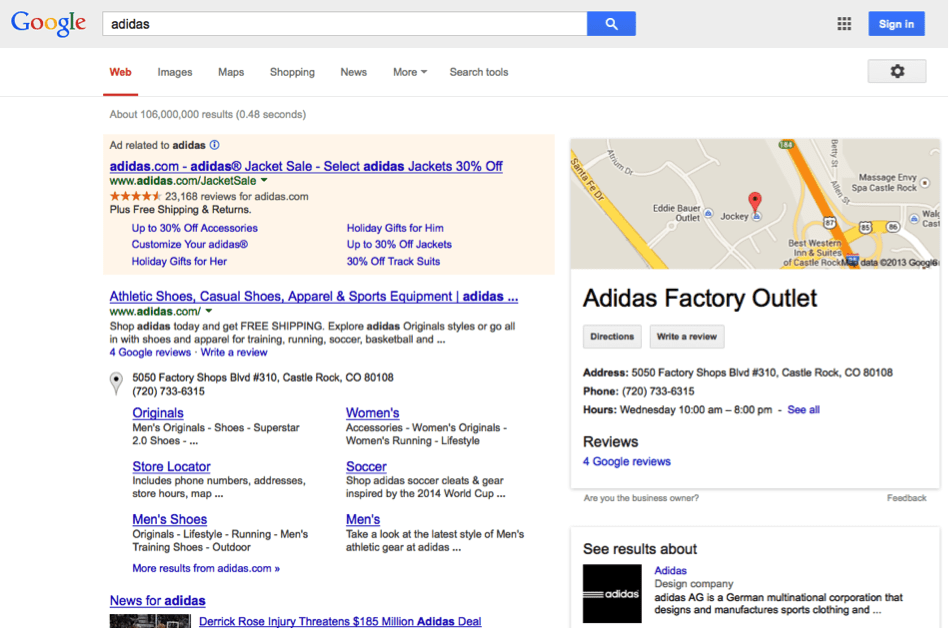Open Up to 30% Off Accessories link

coord(195,228)
